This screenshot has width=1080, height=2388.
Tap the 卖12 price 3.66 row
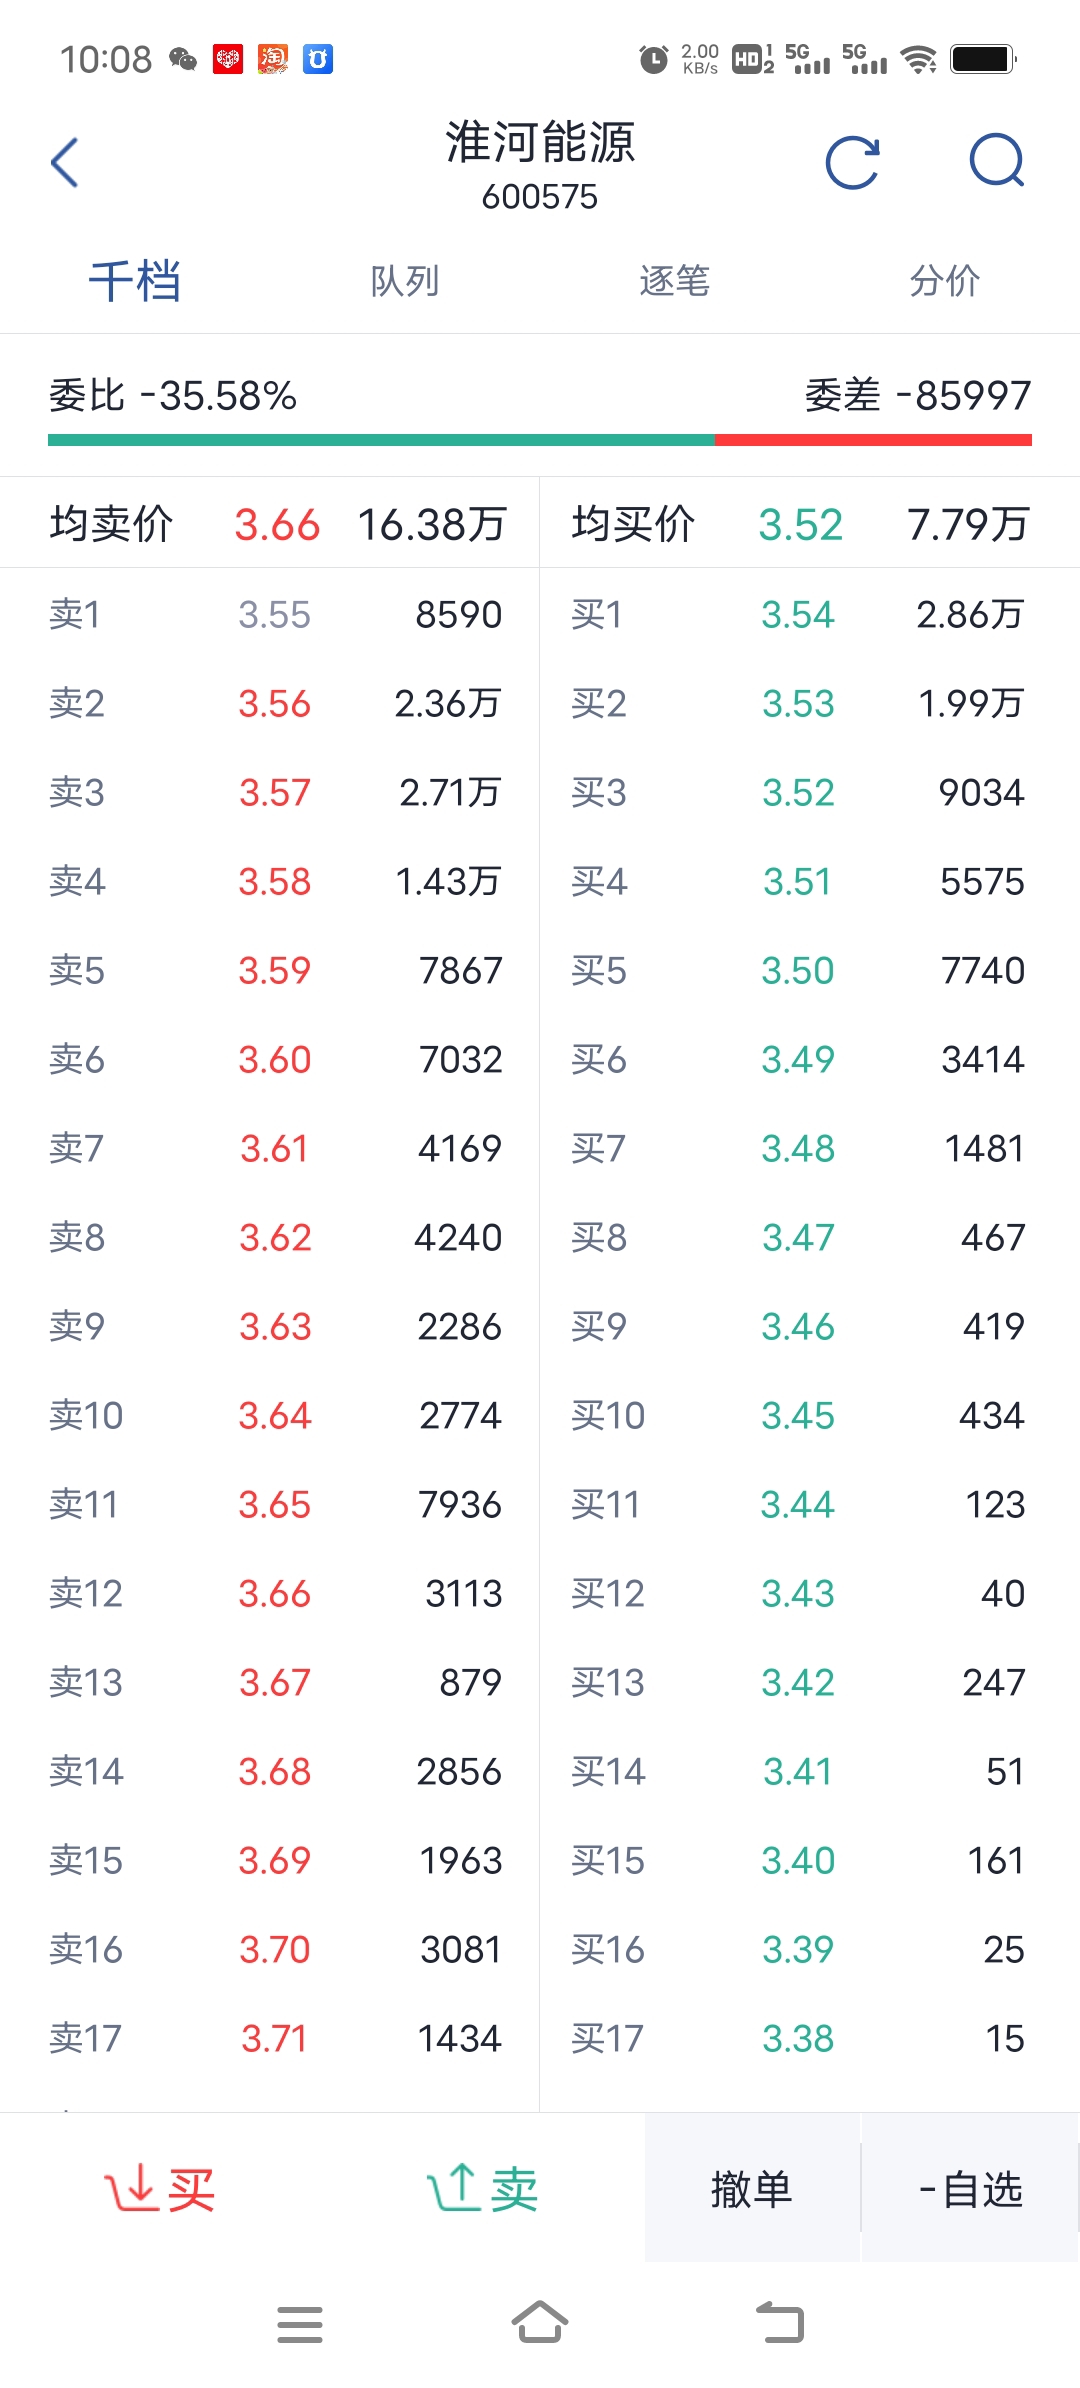(x=270, y=1593)
